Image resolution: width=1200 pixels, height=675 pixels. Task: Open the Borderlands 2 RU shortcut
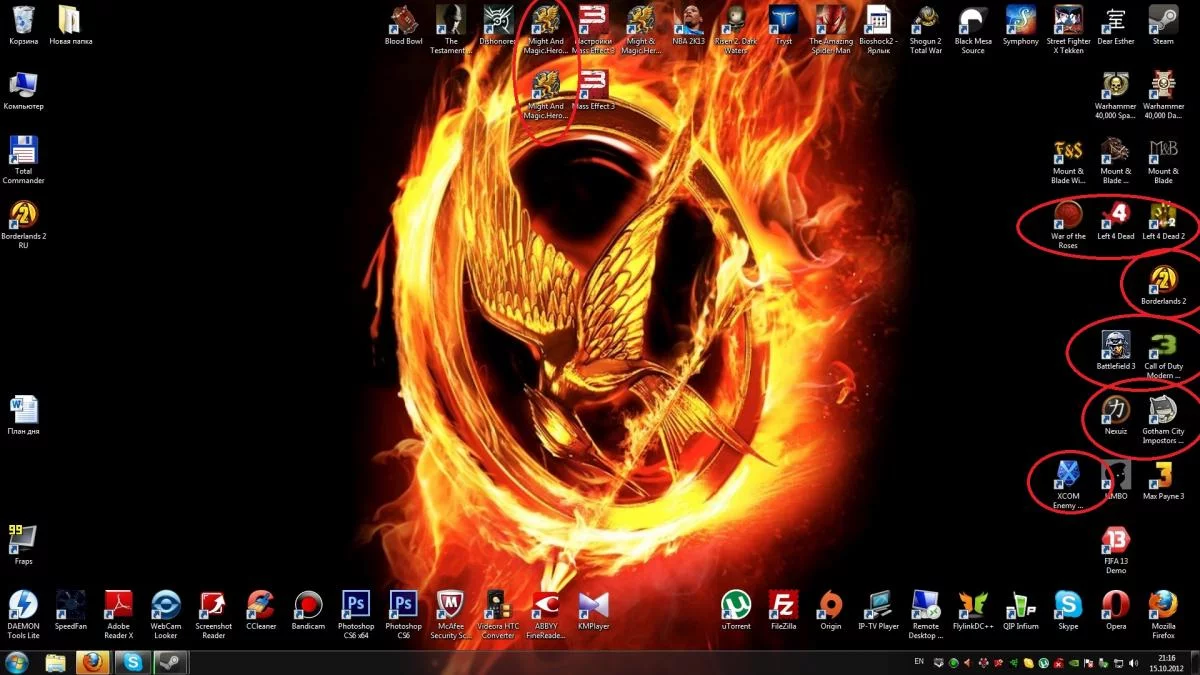pyautogui.click(x=24, y=225)
